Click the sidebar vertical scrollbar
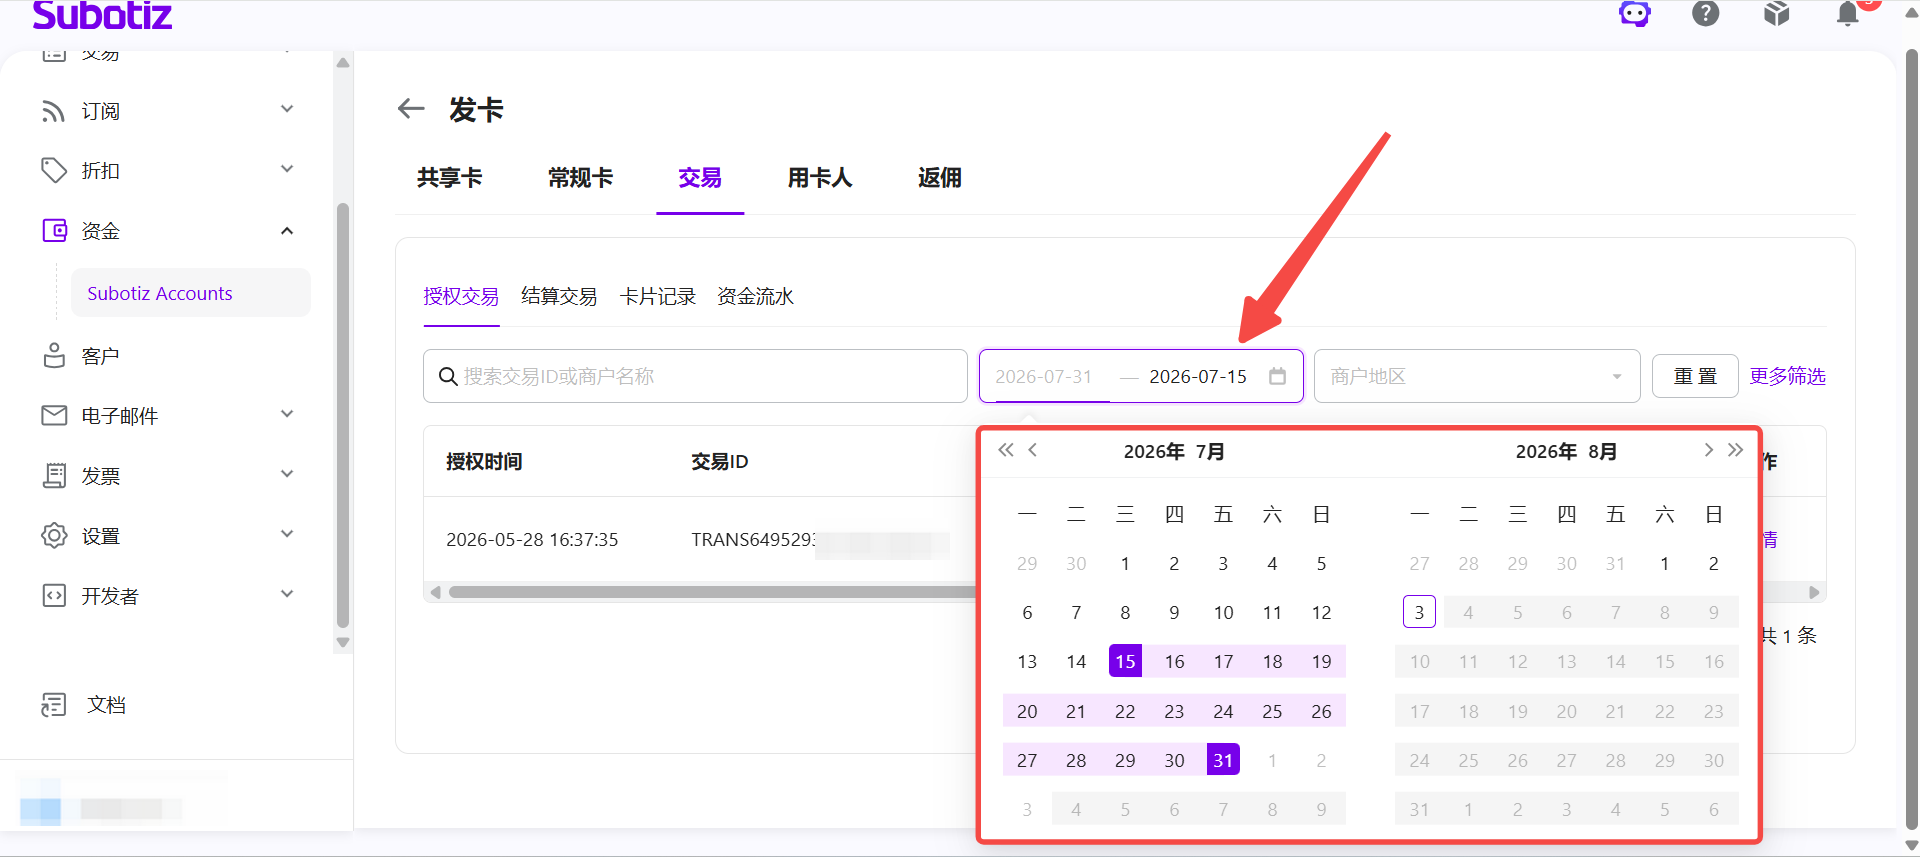The width and height of the screenshot is (1920, 857). (x=343, y=415)
